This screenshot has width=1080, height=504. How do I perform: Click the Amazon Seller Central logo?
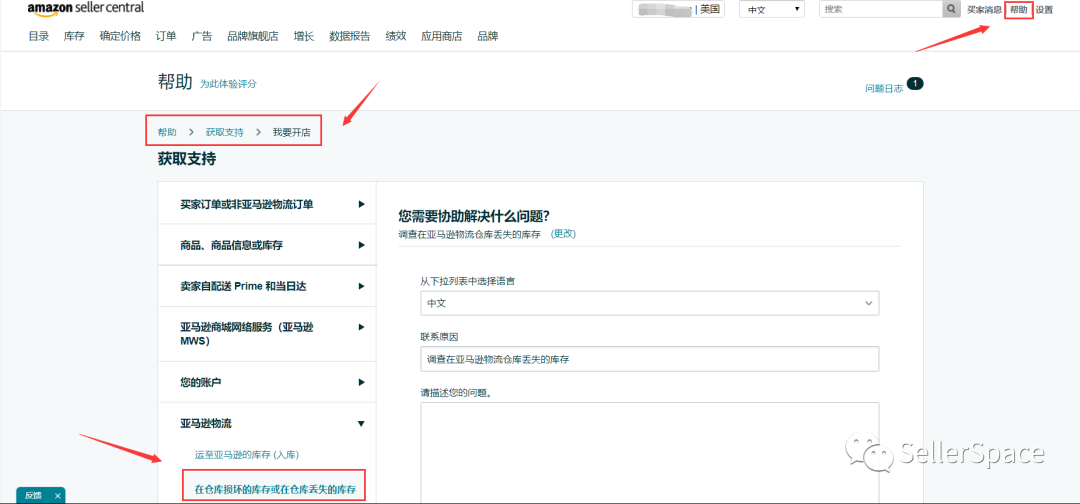[x=86, y=8]
